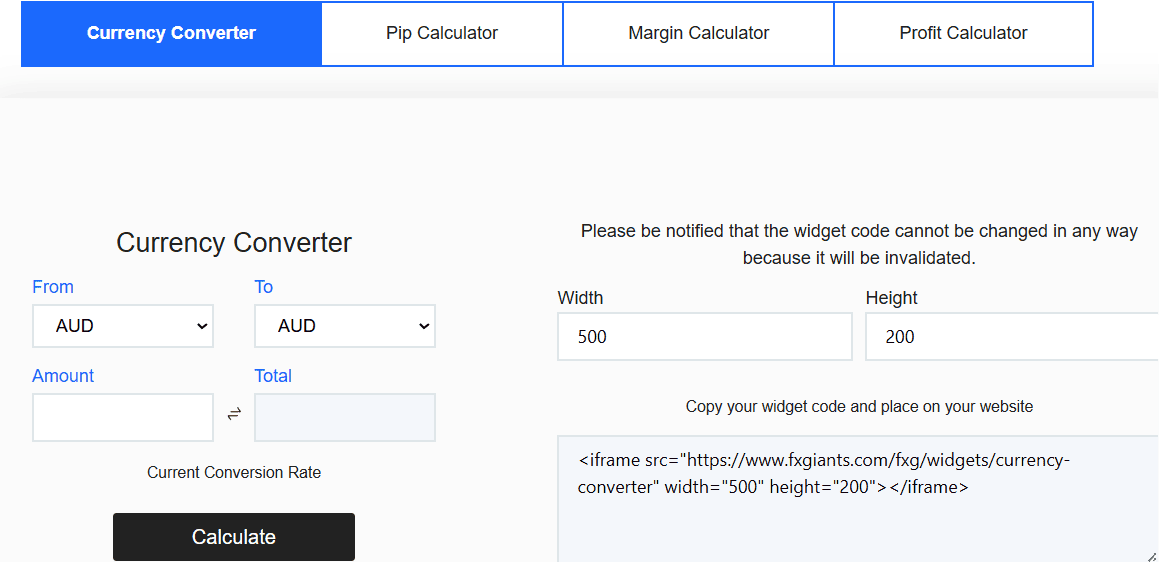Viewport: 1159px width, 562px height.
Task: Focus the Amount input field
Action: point(123,417)
